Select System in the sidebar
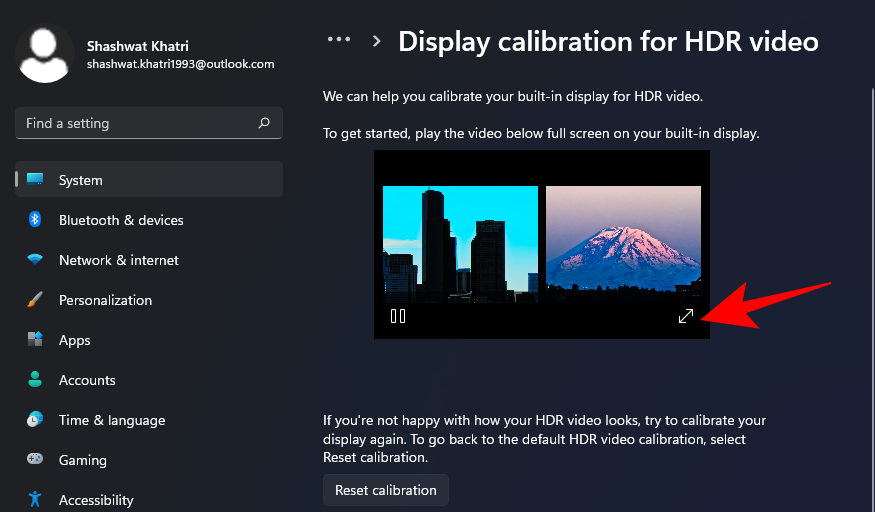The image size is (875, 512). click(80, 180)
